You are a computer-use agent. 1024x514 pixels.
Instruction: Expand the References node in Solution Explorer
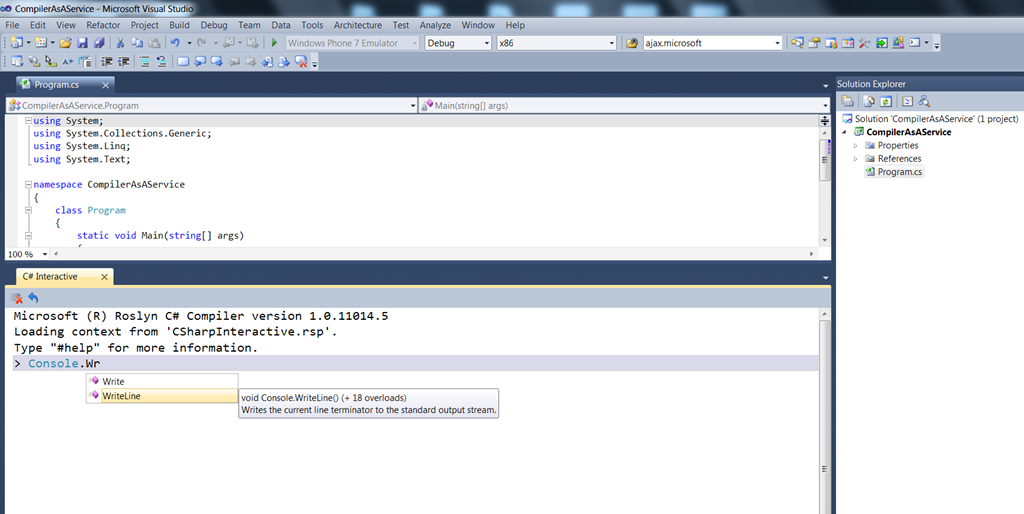click(x=856, y=159)
